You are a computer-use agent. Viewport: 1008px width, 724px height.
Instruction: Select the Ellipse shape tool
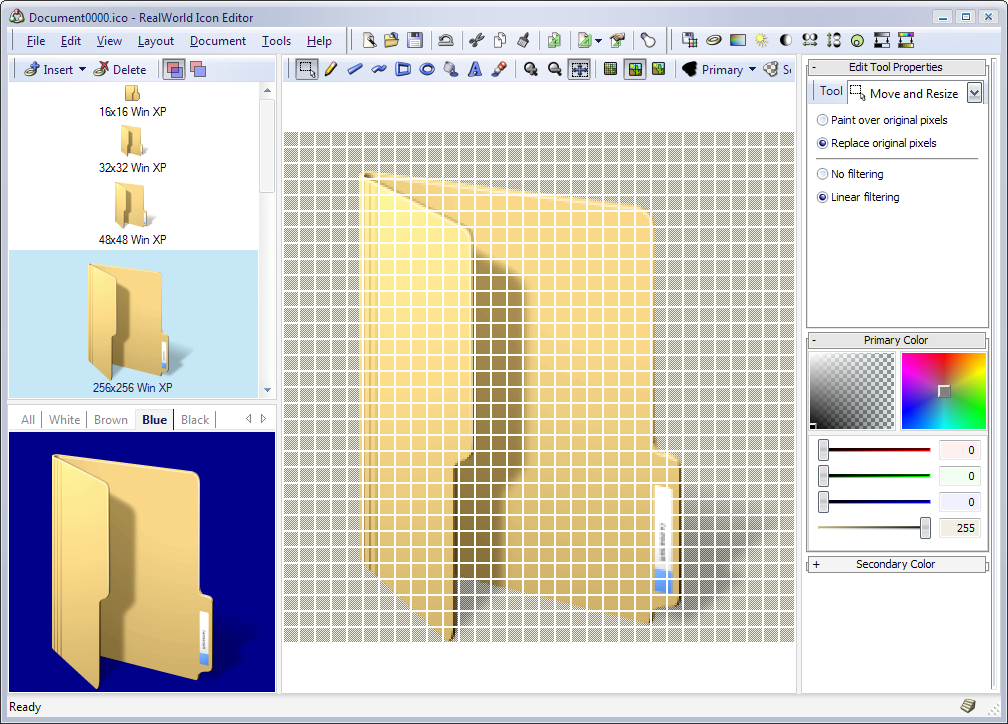point(427,69)
